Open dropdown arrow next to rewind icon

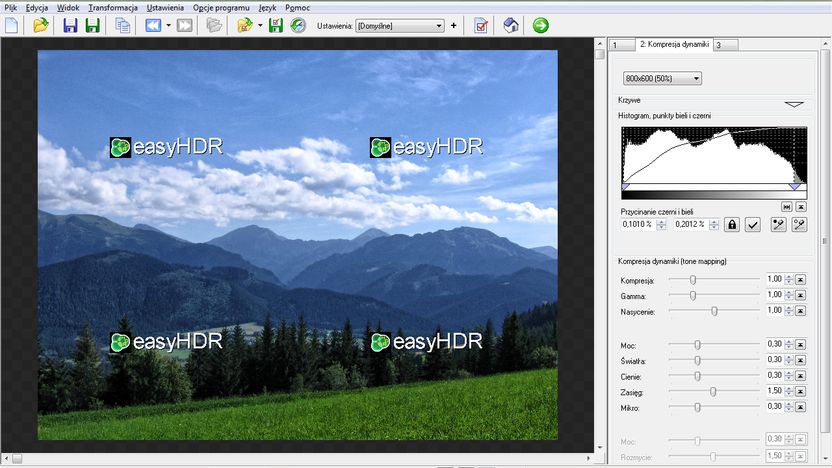pos(168,25)
